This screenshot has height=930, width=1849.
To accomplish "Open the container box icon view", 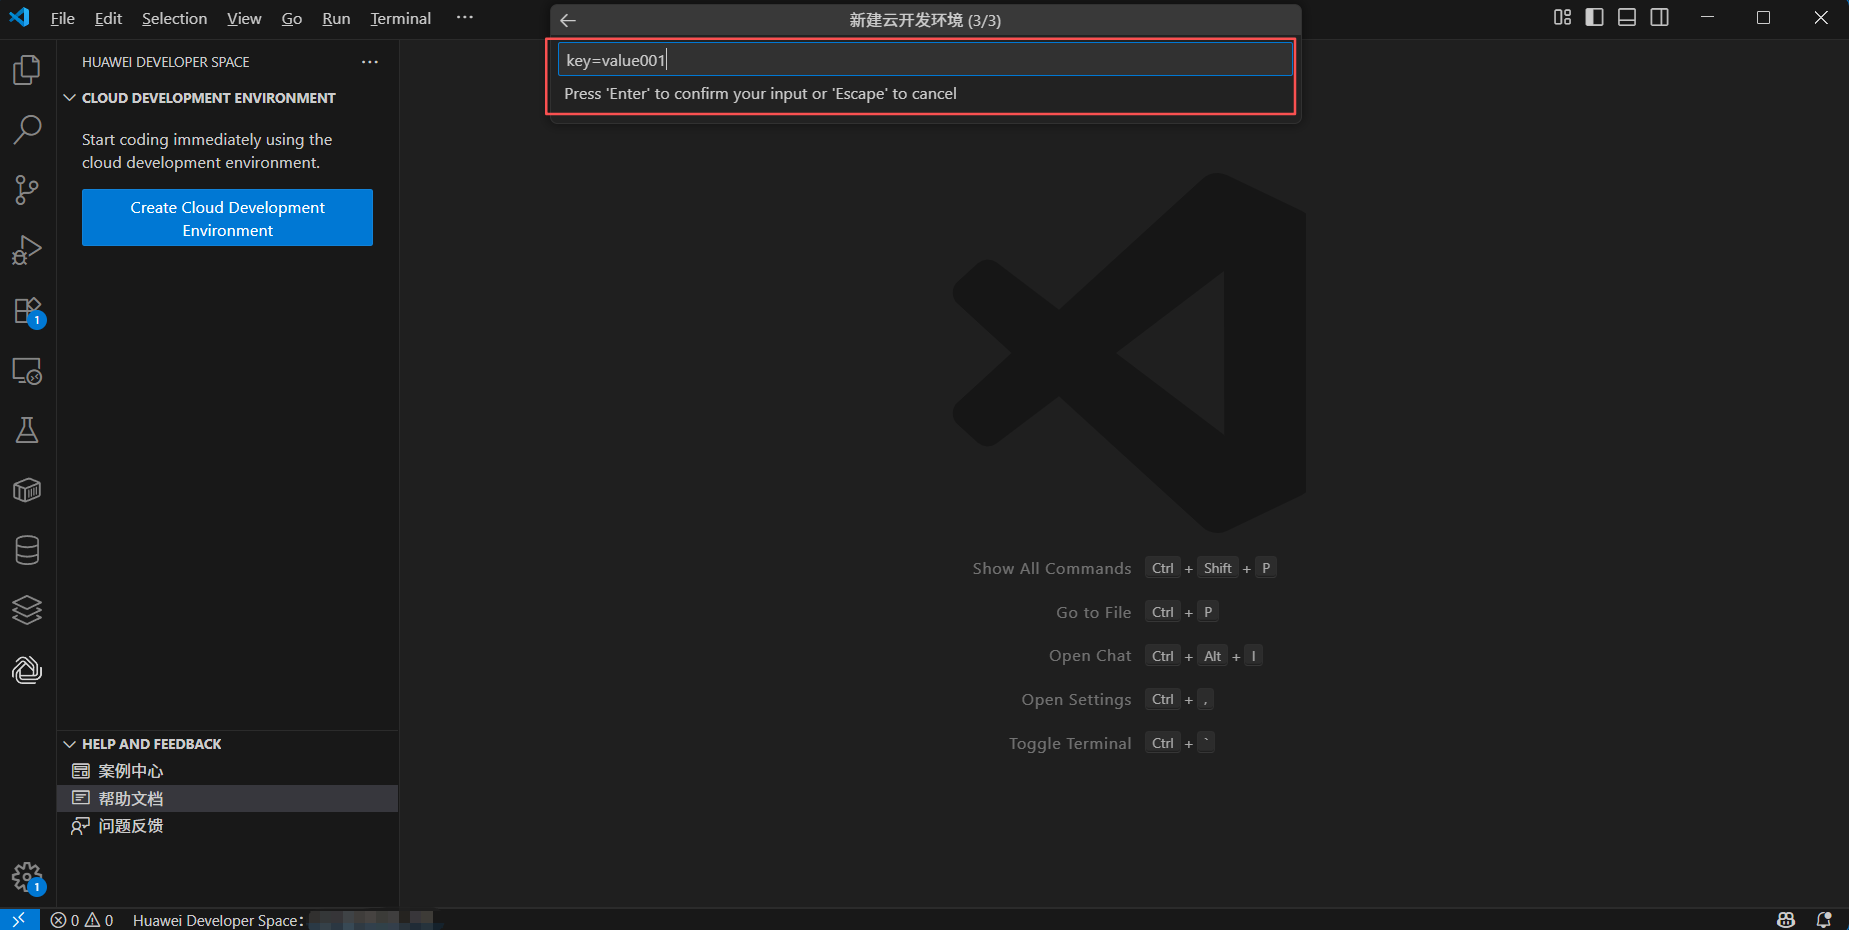I will 27,490.
